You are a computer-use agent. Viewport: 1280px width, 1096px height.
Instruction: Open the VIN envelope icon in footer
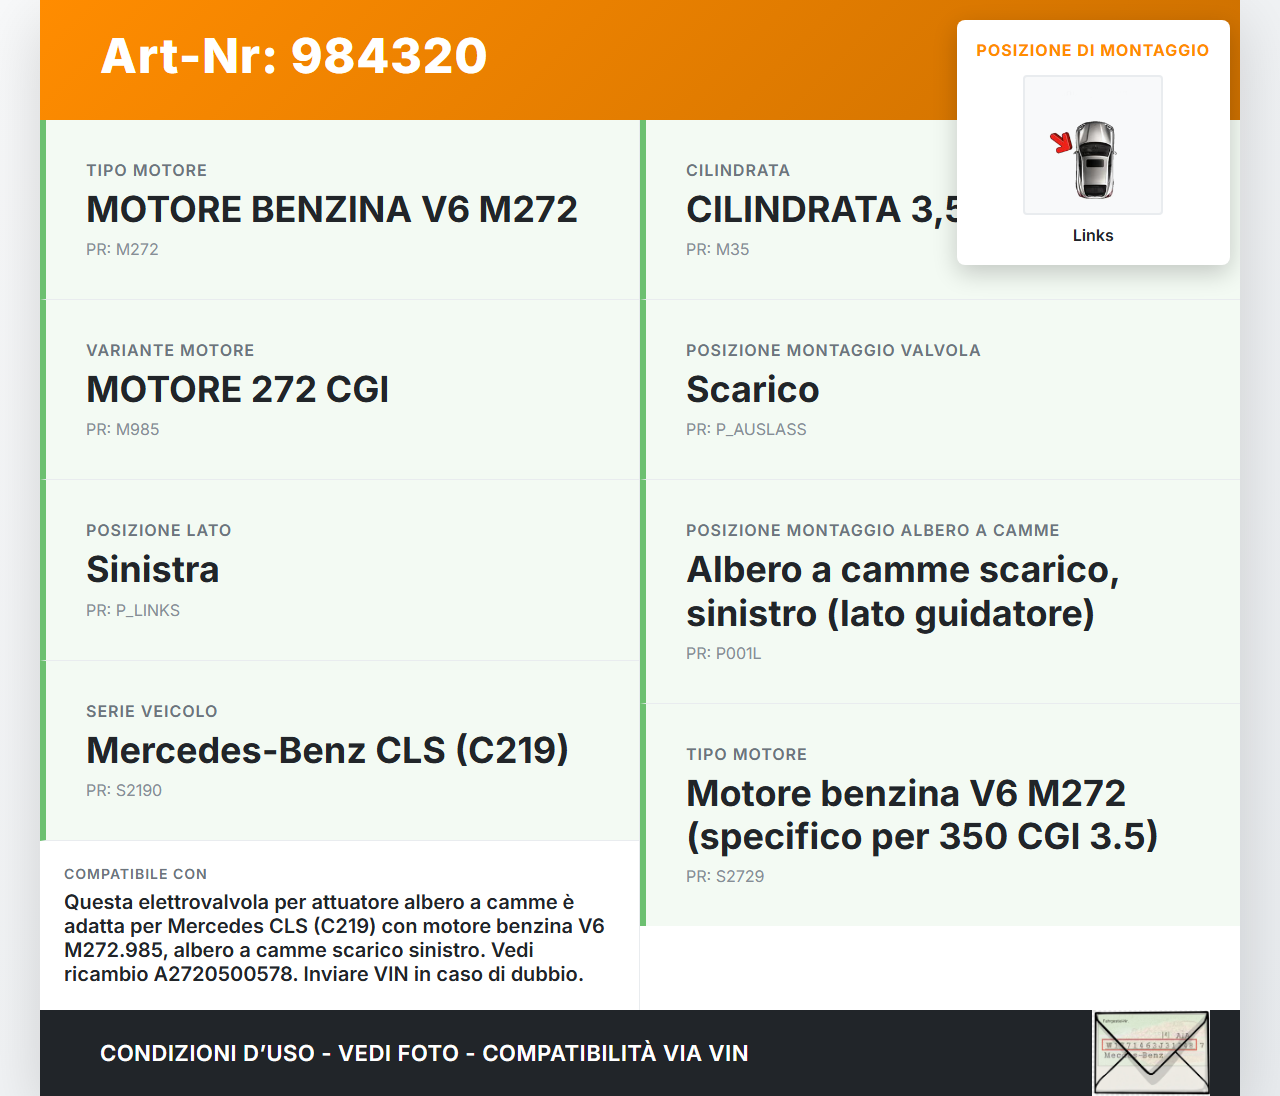(1151, 1053)
